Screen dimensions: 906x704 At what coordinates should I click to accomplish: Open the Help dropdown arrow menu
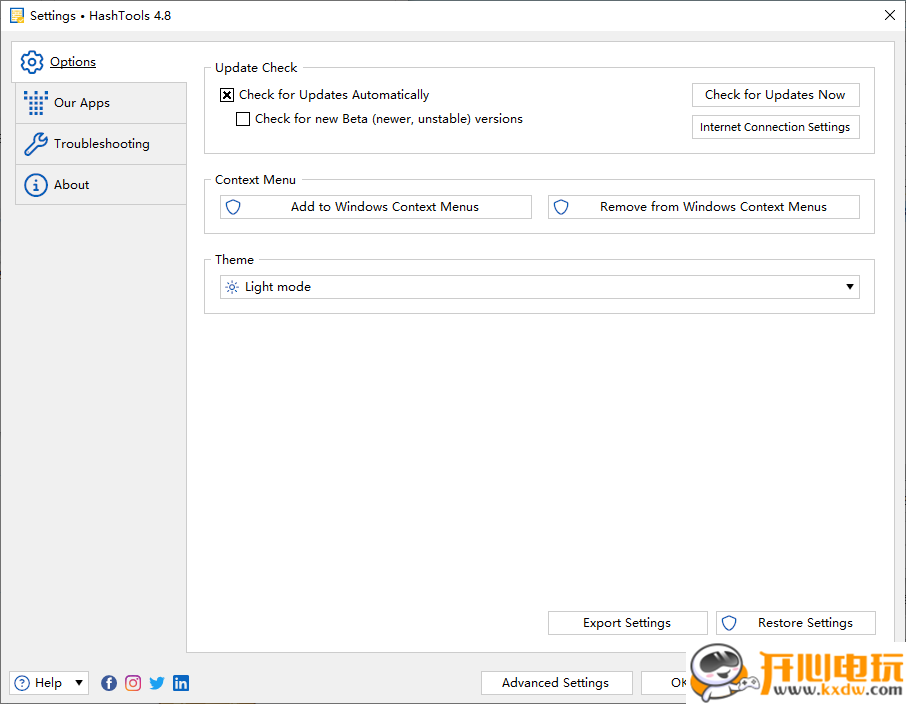[79, 683]
